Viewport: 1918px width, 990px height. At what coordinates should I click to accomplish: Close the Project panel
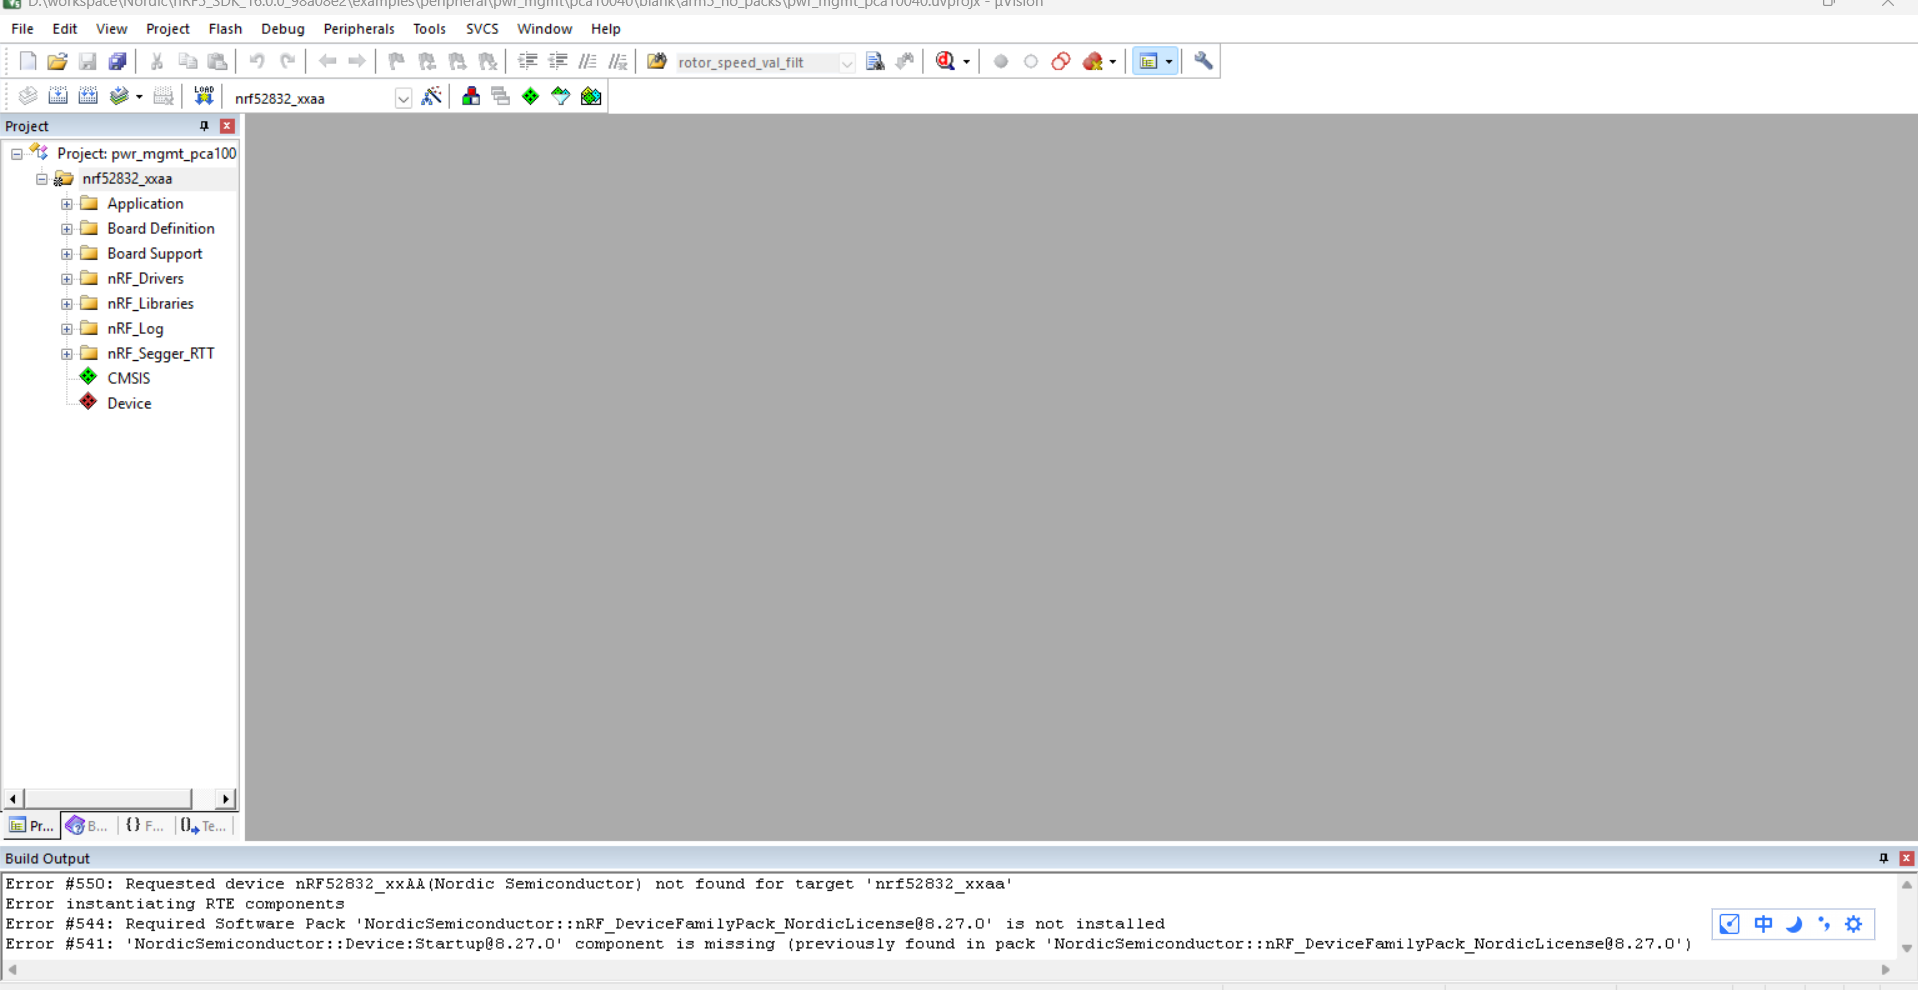click(227, 126)
